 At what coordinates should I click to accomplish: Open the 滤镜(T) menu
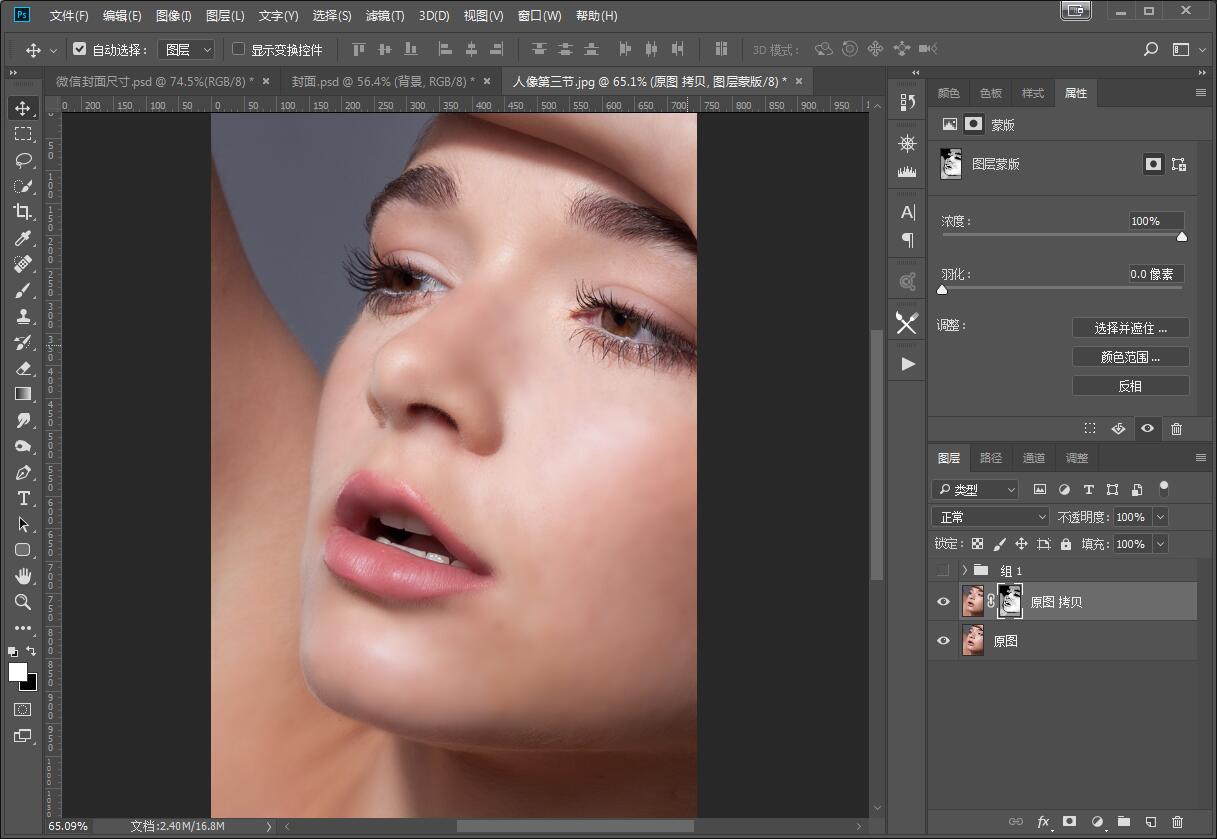385,16
